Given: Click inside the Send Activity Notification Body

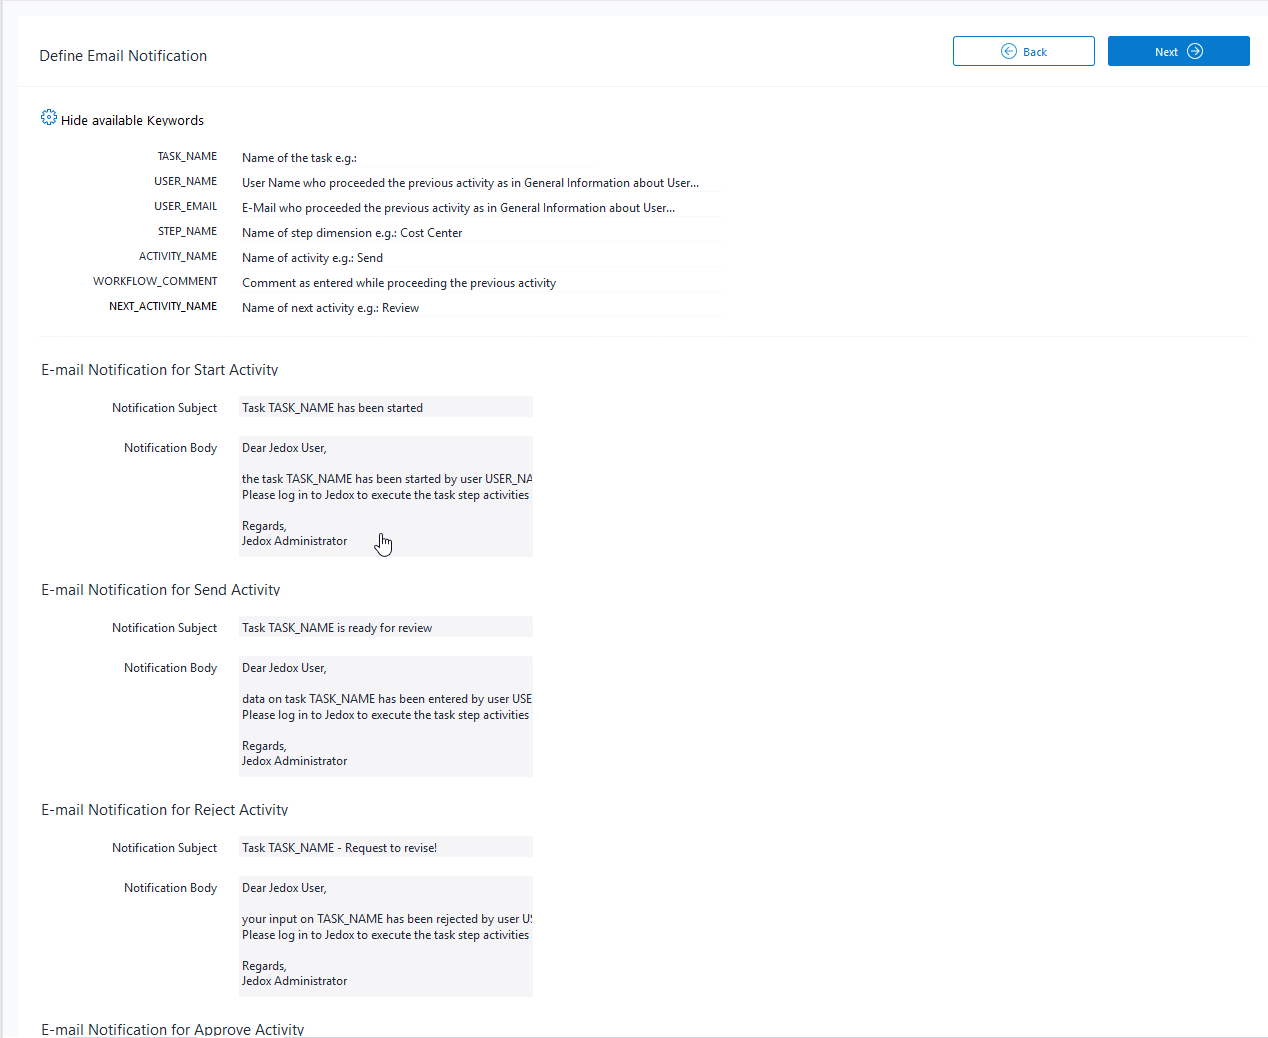Looking at the screenshot, I should coord(385,715).
